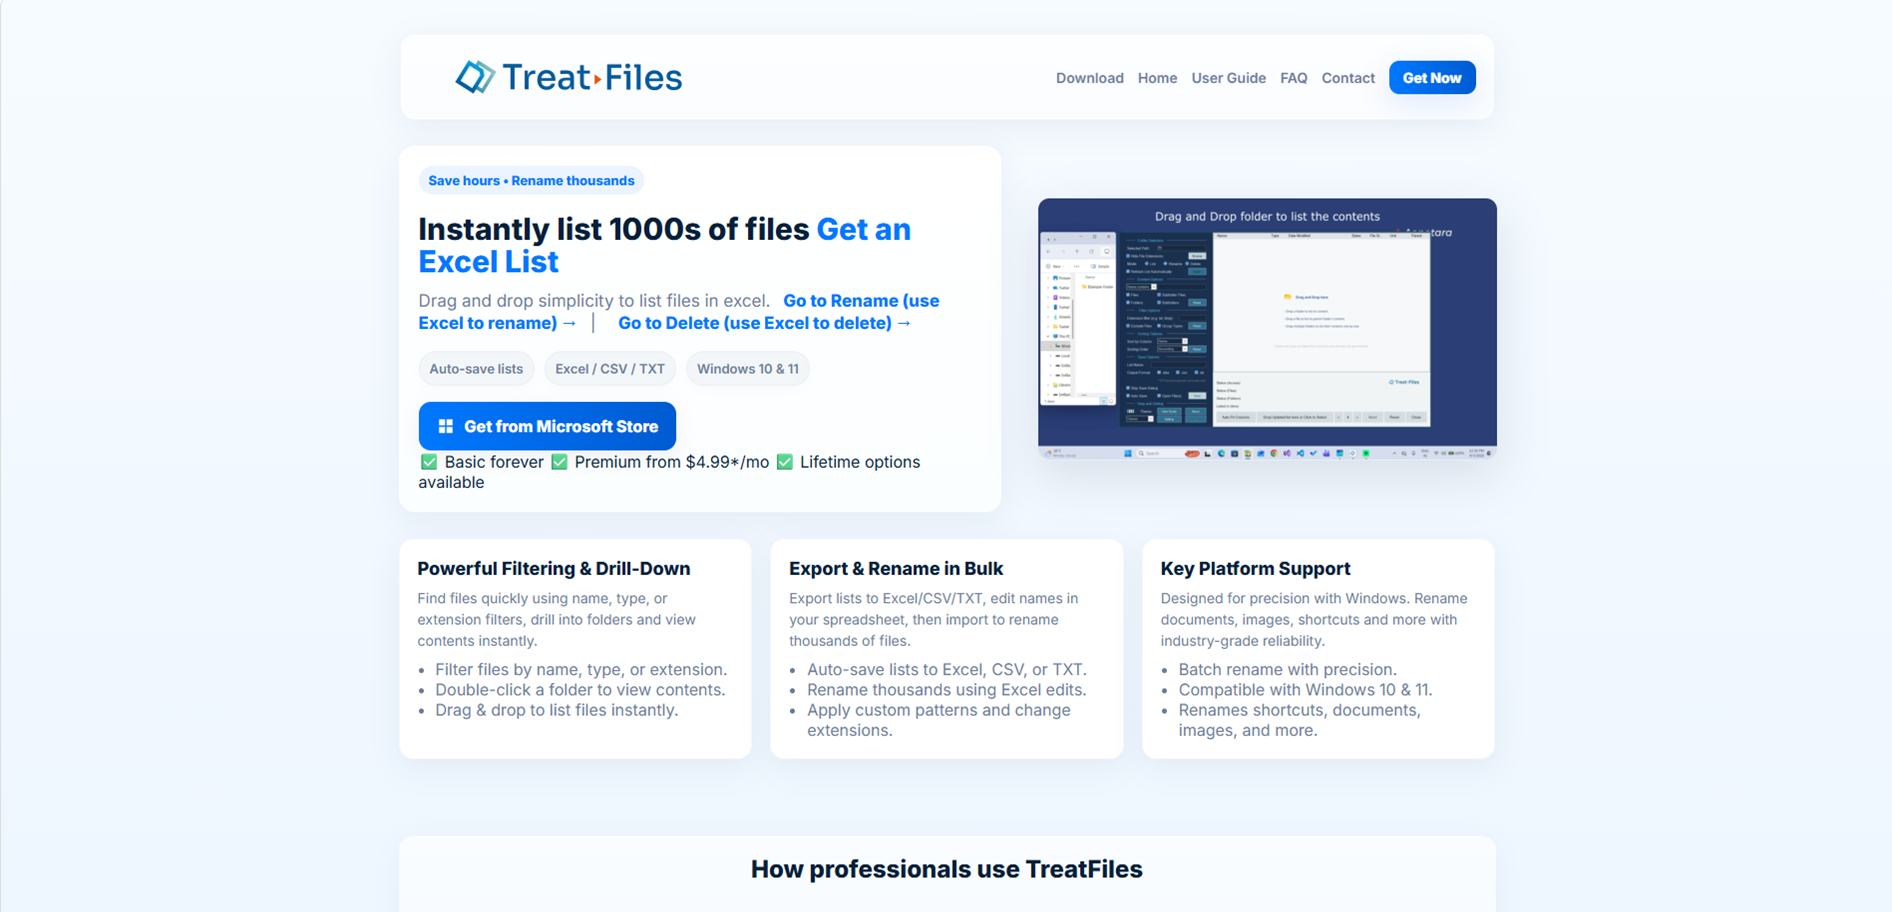Open the User Guide page
Image resolution: width=1892 pixels, height=912 pixels.
pyautogui.click(x=1228, y=78)
